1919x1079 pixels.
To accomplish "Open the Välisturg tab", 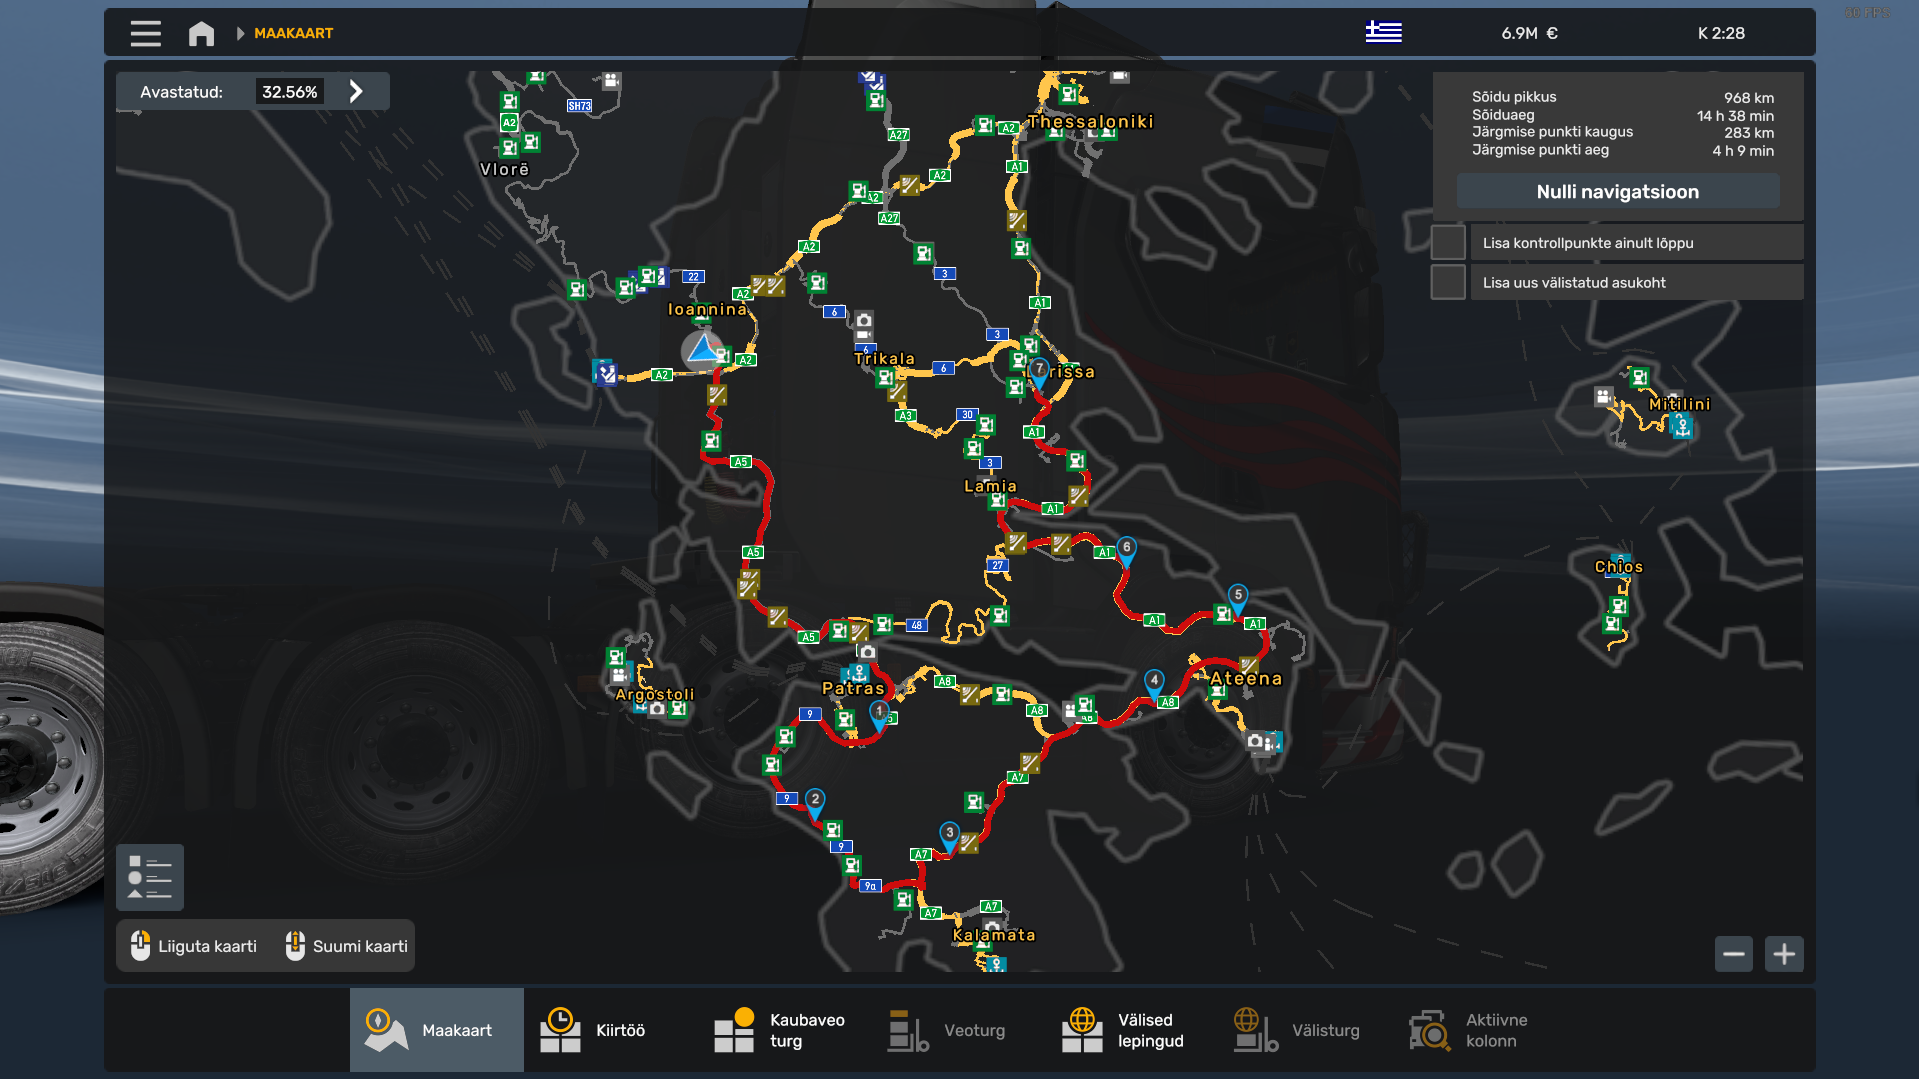I will click(1307, 1030).
